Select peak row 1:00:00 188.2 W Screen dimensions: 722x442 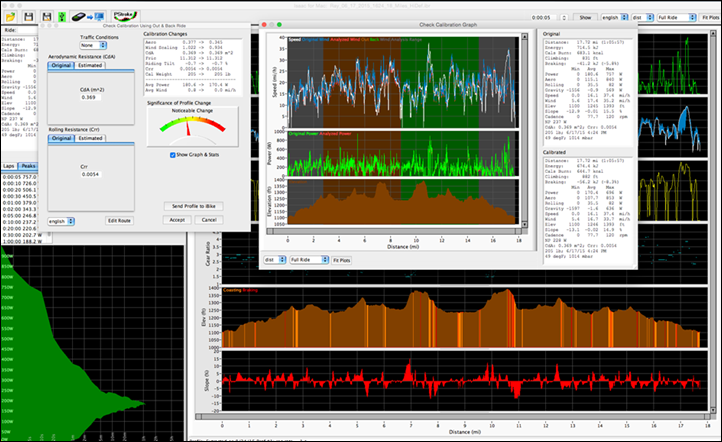pyautogui.click(x=23, y=241)
